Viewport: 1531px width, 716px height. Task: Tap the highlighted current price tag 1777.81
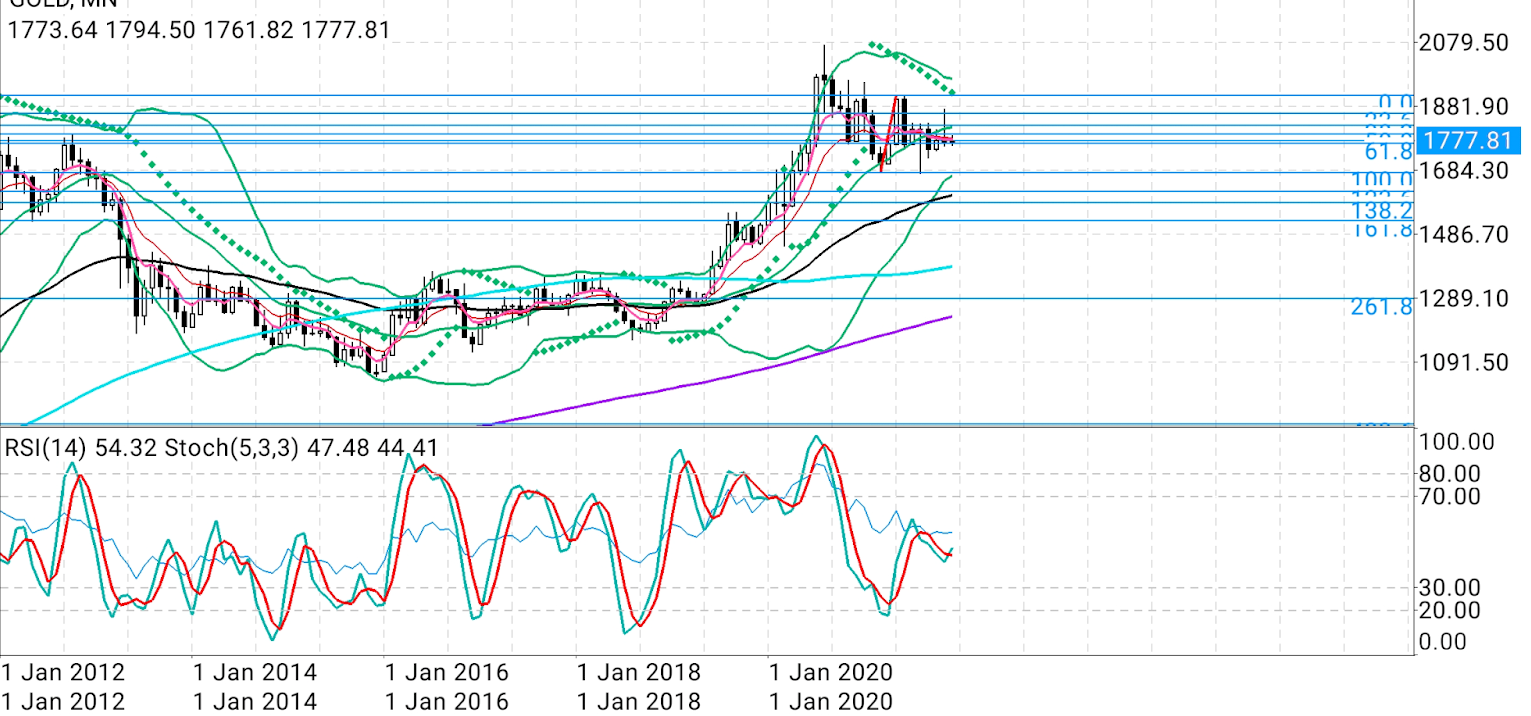(x=1468, y=139)
